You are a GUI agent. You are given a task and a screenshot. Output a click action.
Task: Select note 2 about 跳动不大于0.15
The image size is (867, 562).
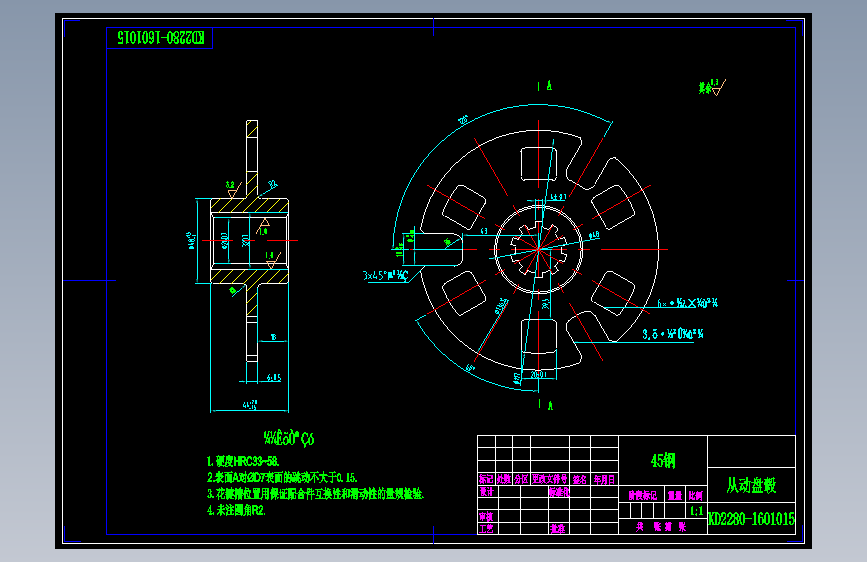pyautogui.click(x=282, y=477)
